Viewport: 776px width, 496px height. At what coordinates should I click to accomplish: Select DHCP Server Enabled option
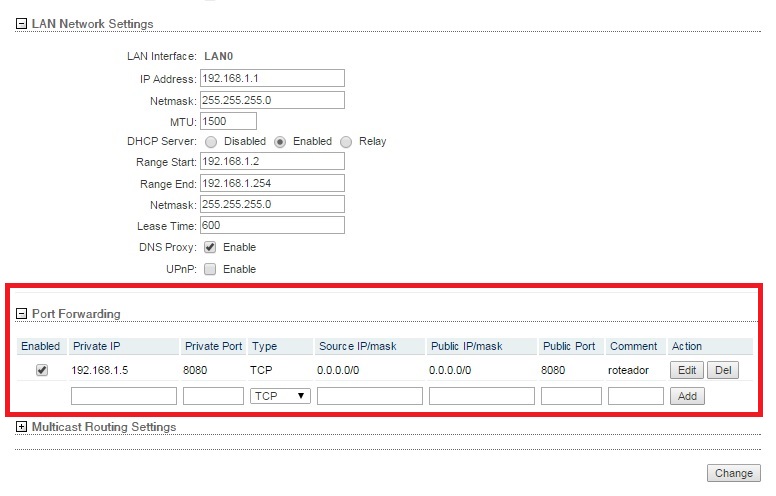pyautogui.click(x=280, y=142)
